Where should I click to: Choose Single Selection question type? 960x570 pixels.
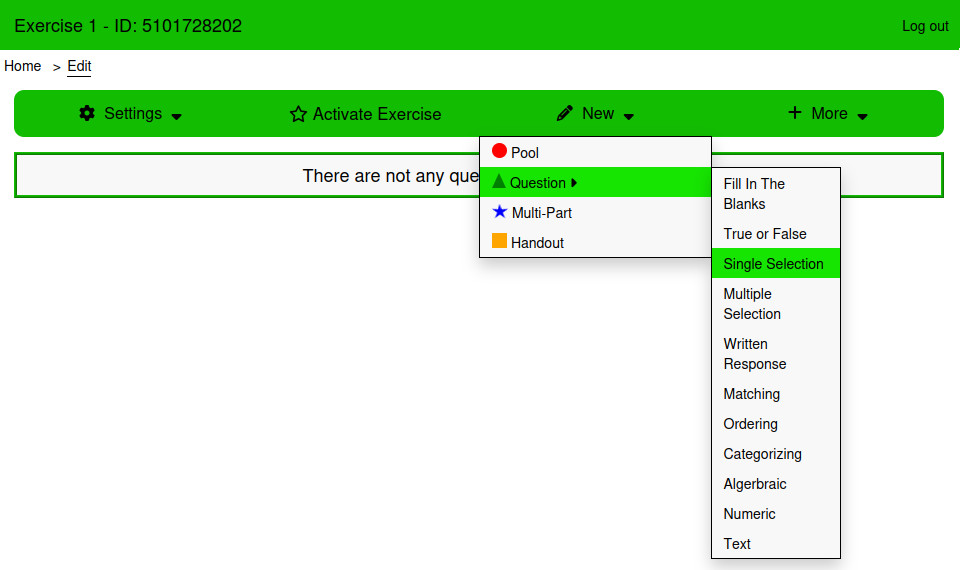(774, 264)
